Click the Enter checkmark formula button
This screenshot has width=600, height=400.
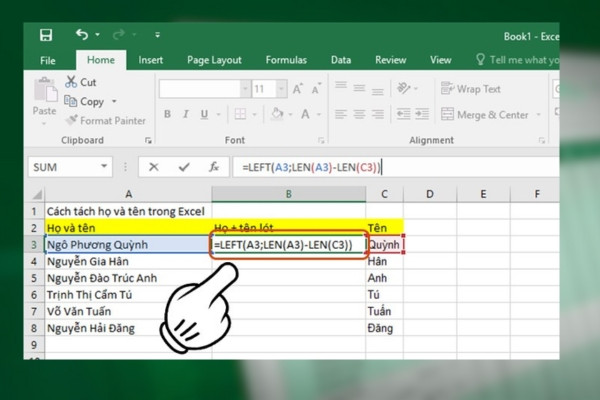184,167
